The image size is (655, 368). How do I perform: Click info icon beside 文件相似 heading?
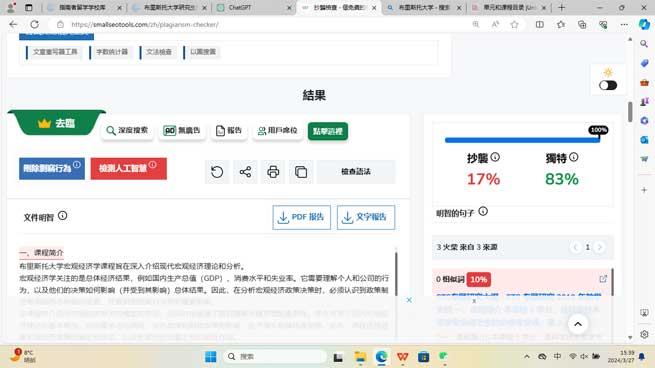click(x=63, y=216)
